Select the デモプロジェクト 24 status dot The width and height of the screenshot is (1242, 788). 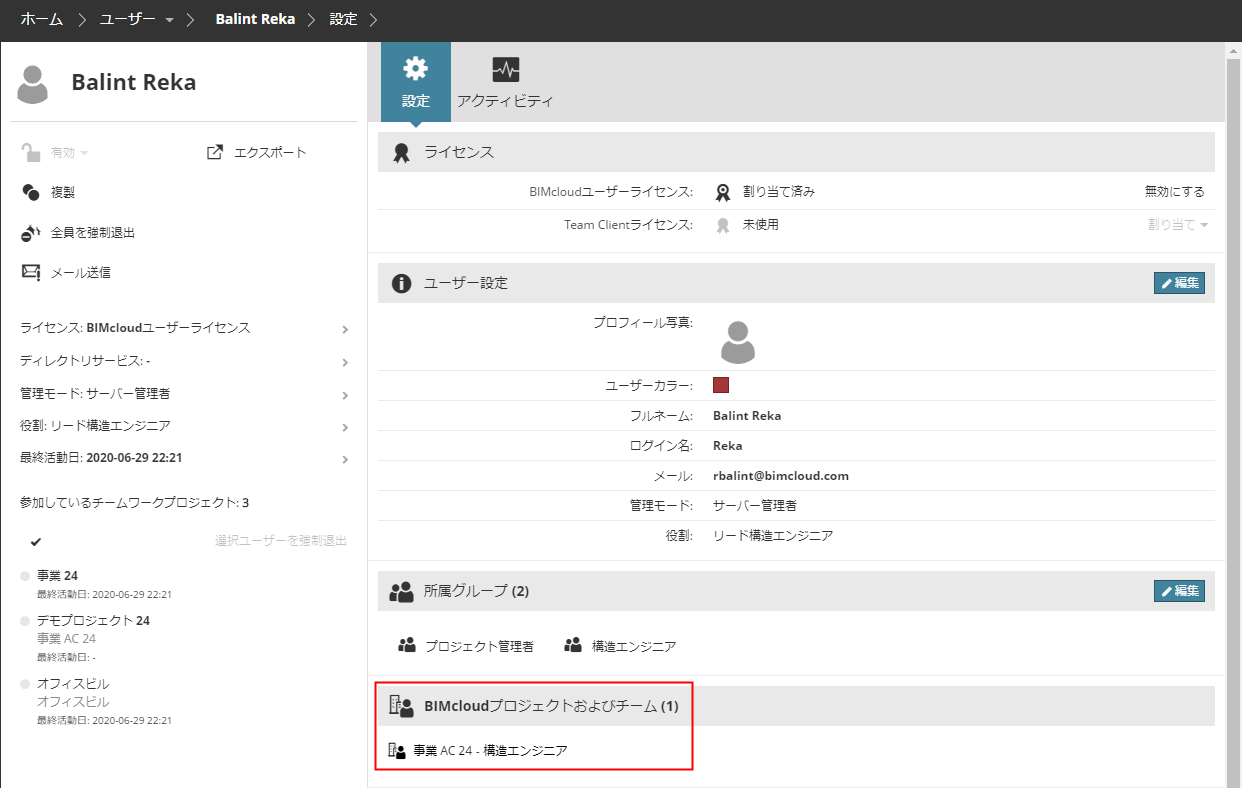pyautogui.click(x=25, y=621)
